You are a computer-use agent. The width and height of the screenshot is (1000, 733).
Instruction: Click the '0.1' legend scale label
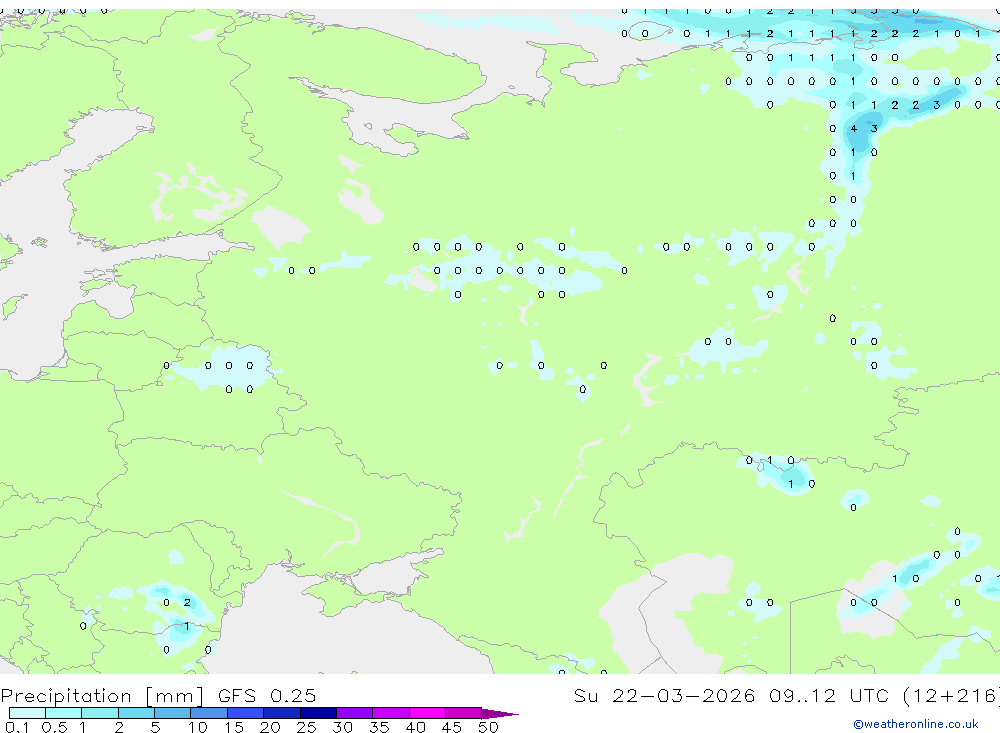[x=17, y=727]
